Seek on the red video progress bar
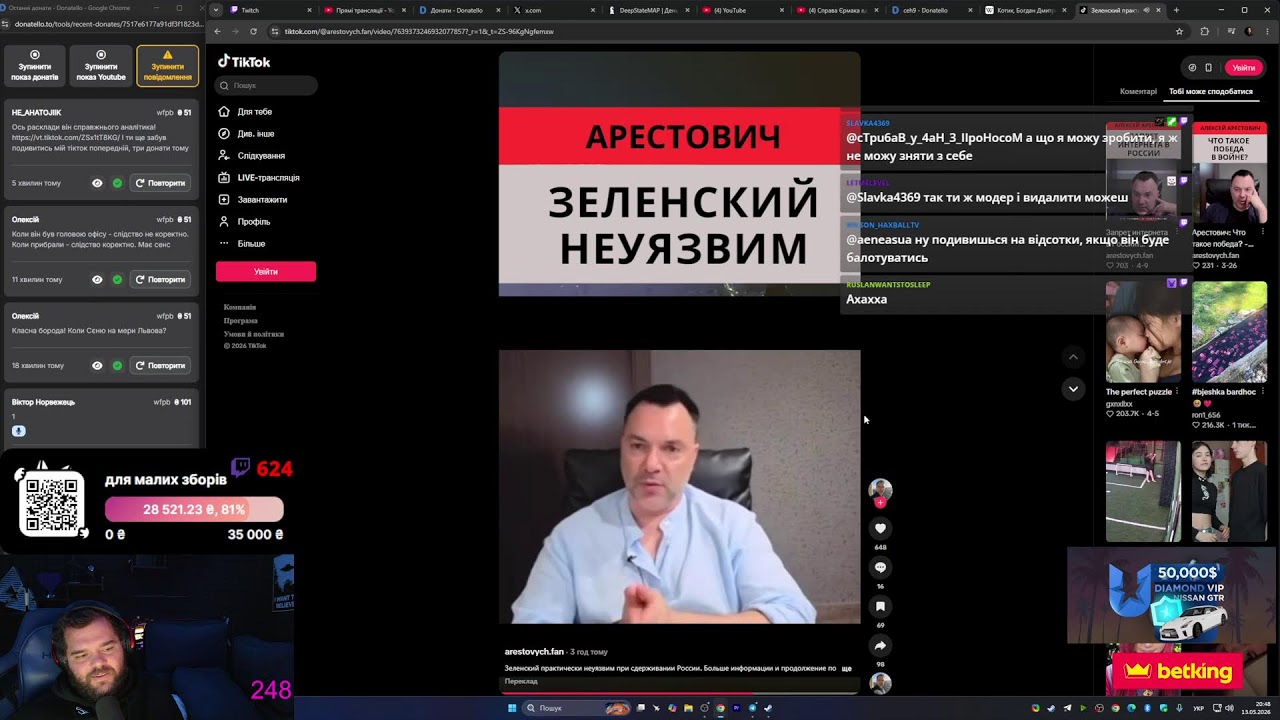Image resolution: width=1280 pixels, height=720 pixels. click(680, 692)
